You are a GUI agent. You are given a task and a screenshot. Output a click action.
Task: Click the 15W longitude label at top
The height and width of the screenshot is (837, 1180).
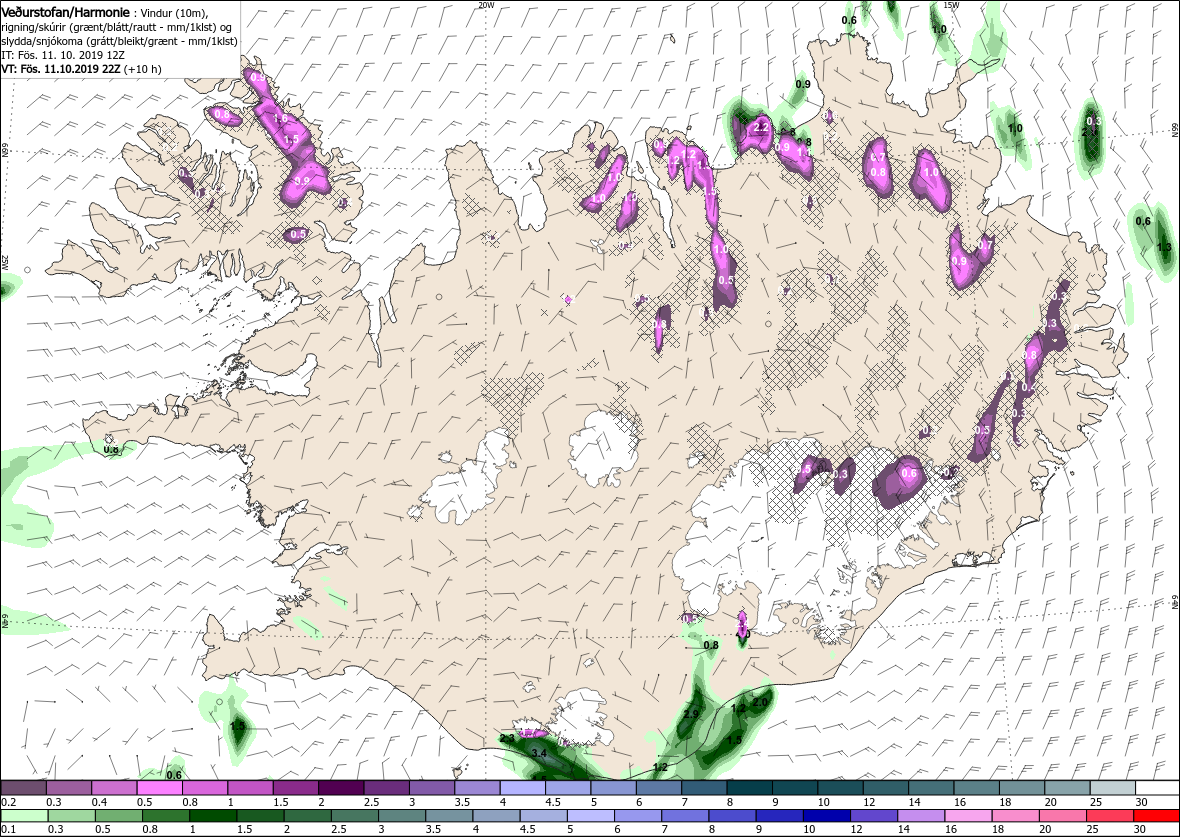951,5
